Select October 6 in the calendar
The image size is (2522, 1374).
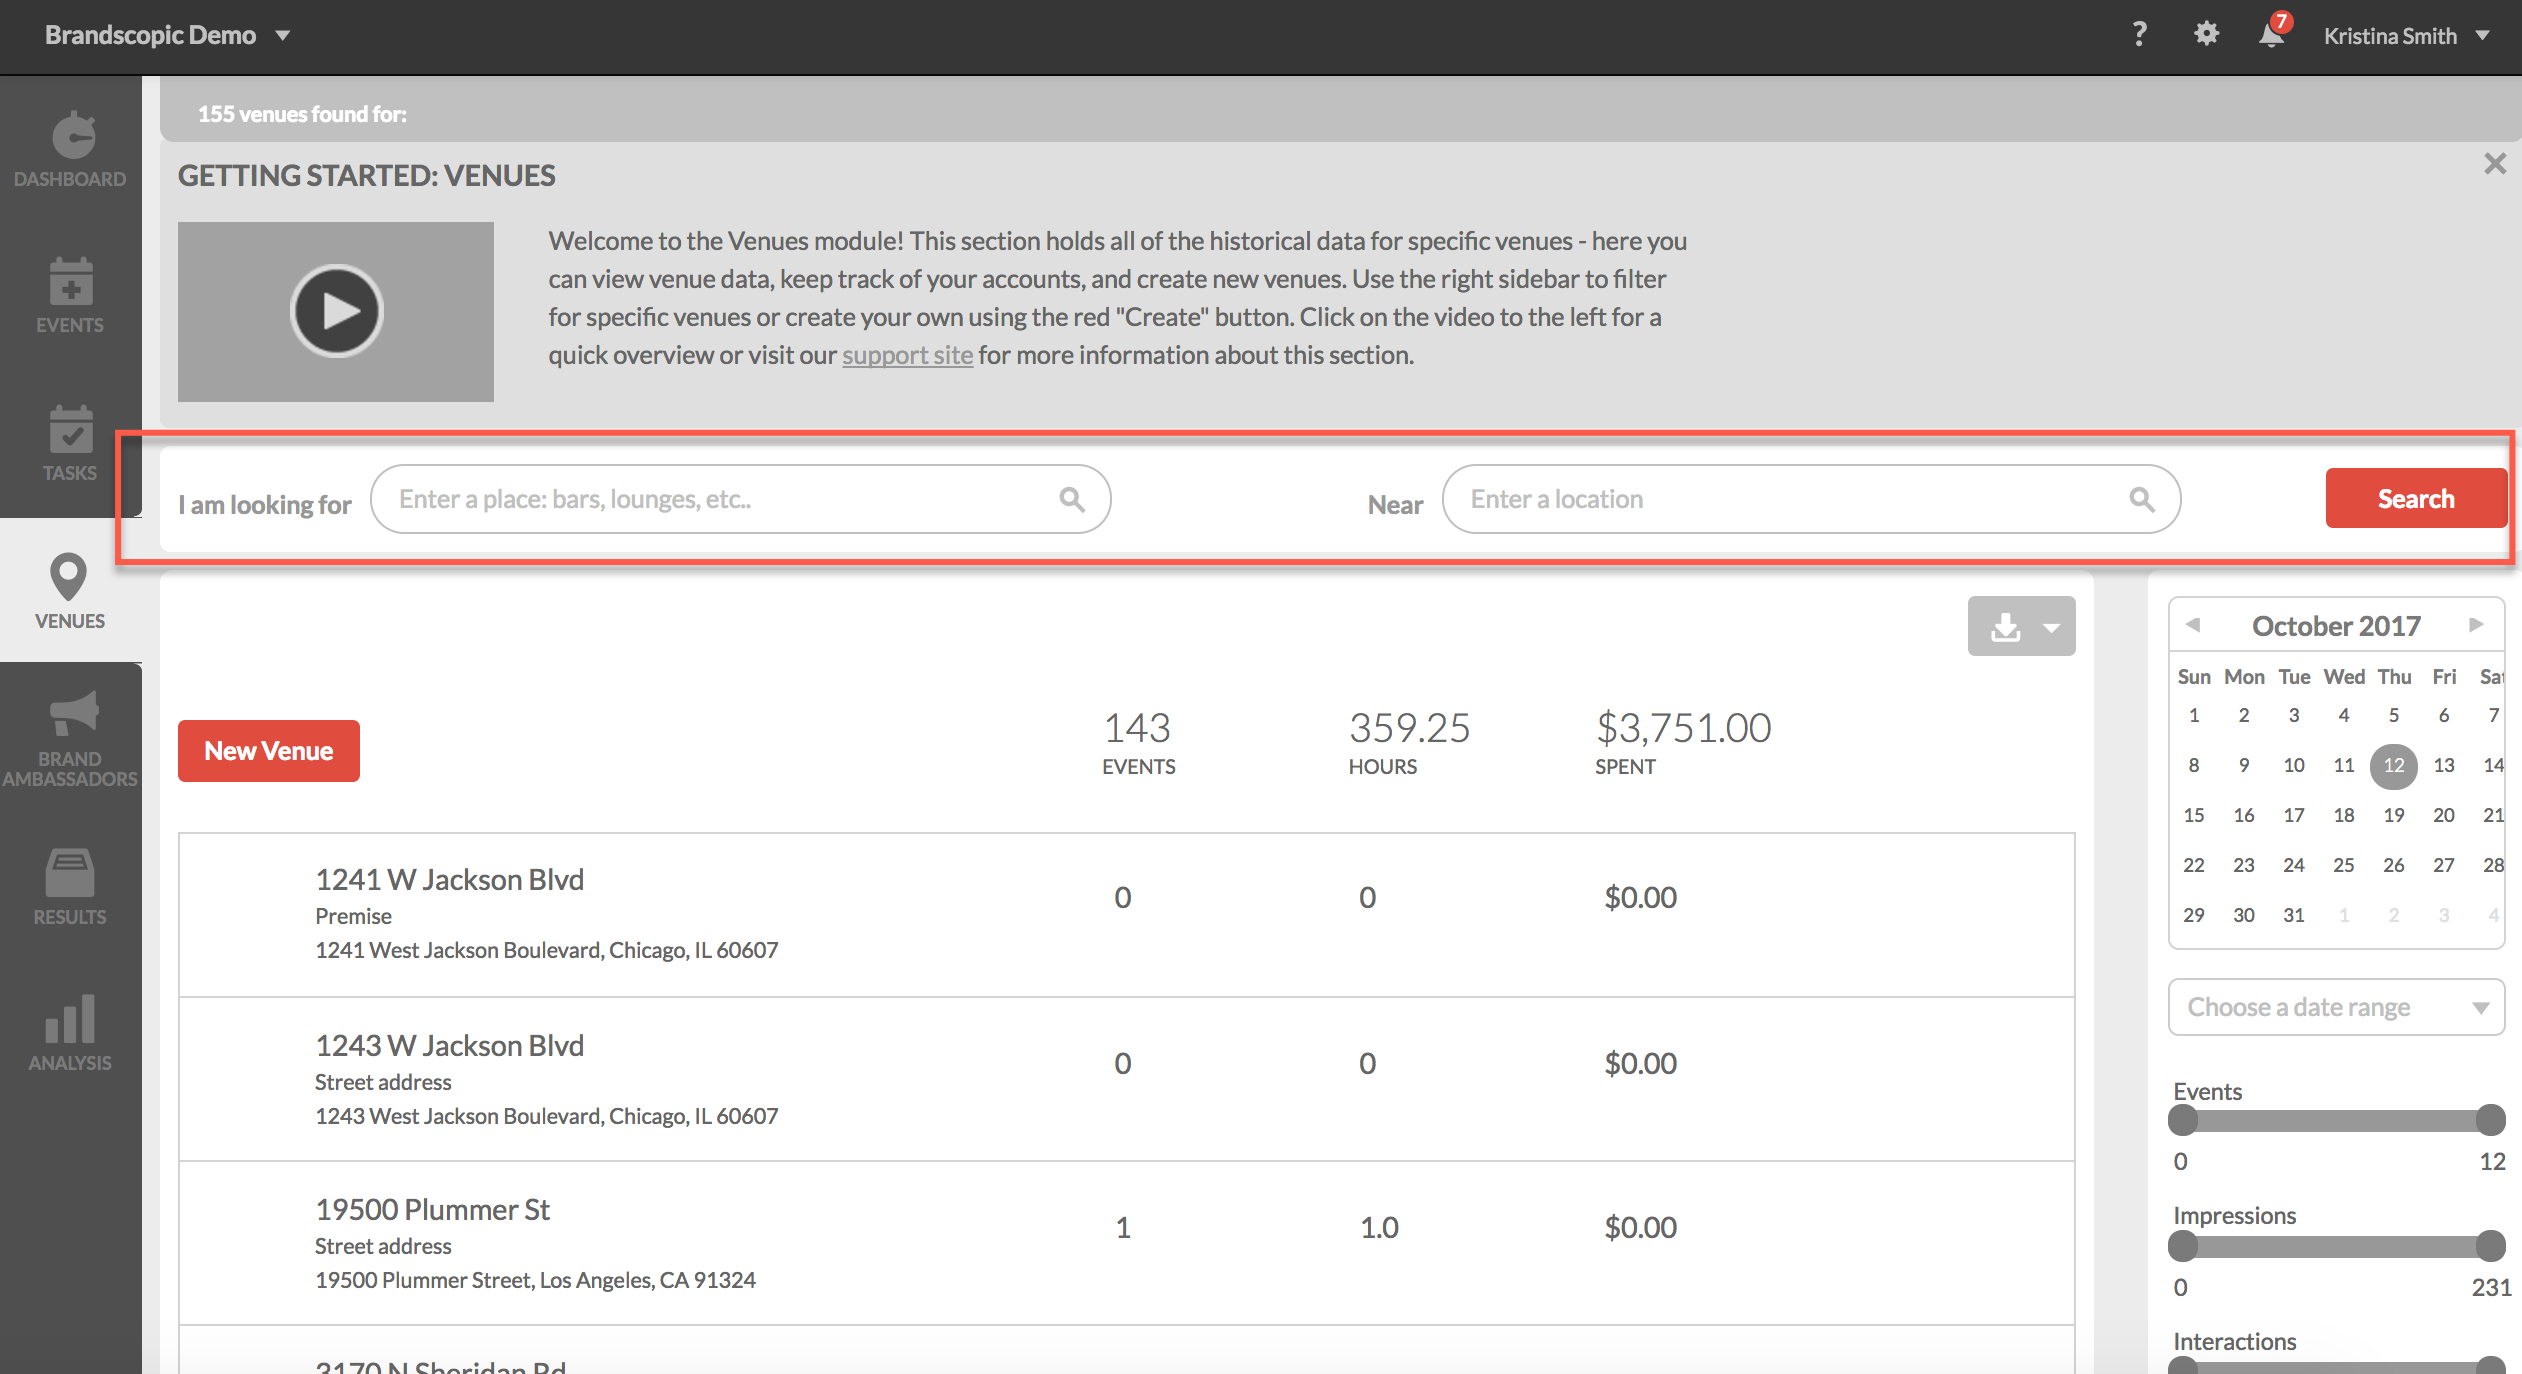(x=2444, y=715)
